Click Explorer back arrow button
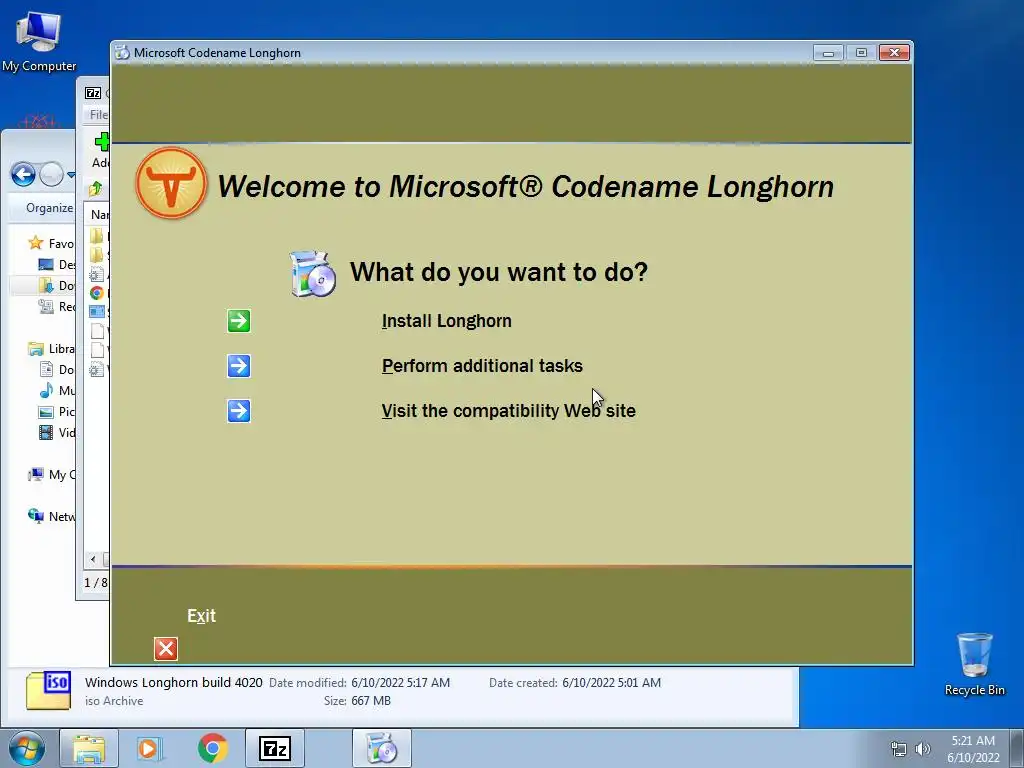Image resolution: width=1024 pixels, height=768 pixels. pyautogui.click(x=23, y=174)
